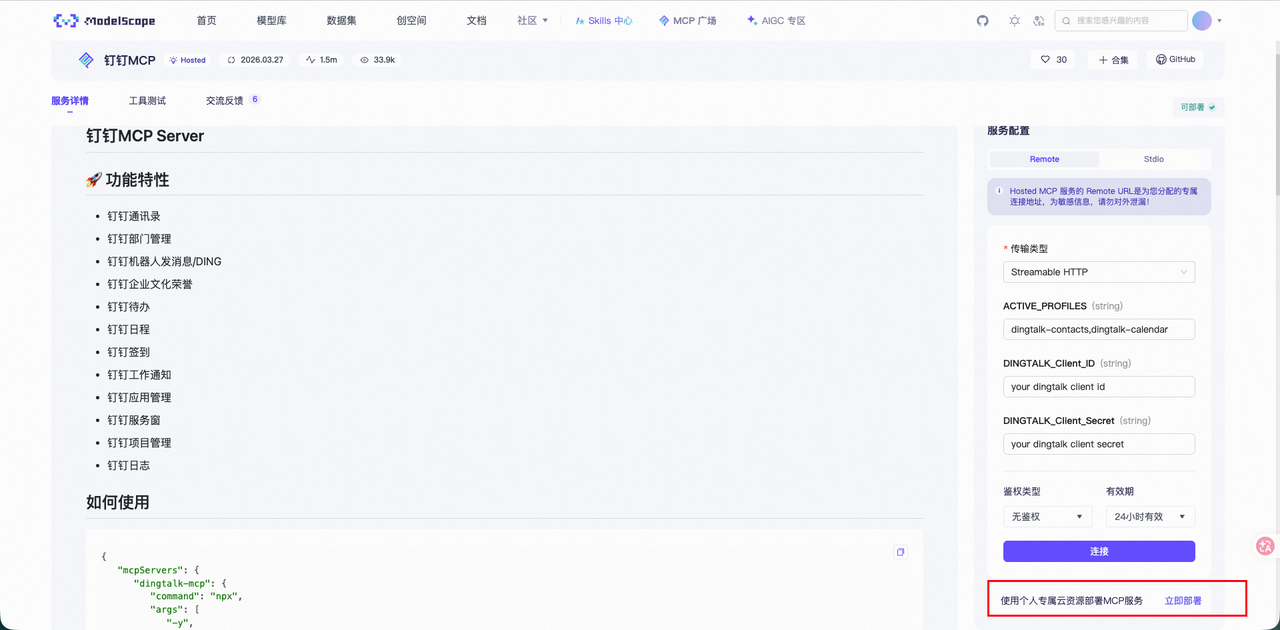The height and width of the screenshot is (630, 1280).
Task: Click the 连接 connect button
Action: pyautogui.click(x=1099, y=551)
